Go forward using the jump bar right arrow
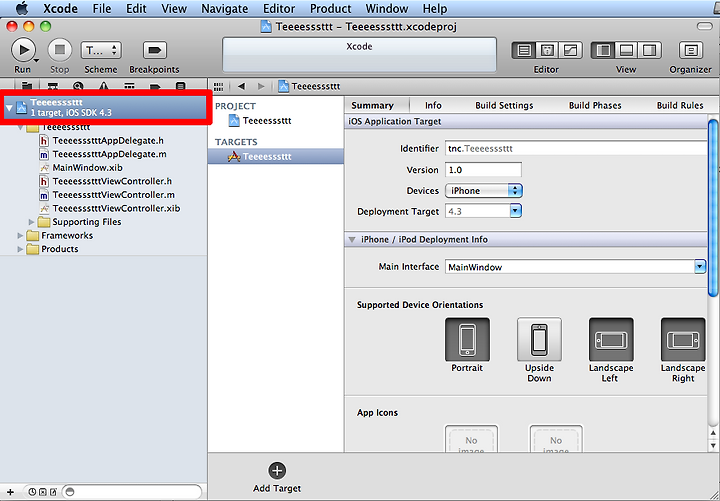Viewport: 720px width, 501px height. pyautogui.click(x=261, y=86)
